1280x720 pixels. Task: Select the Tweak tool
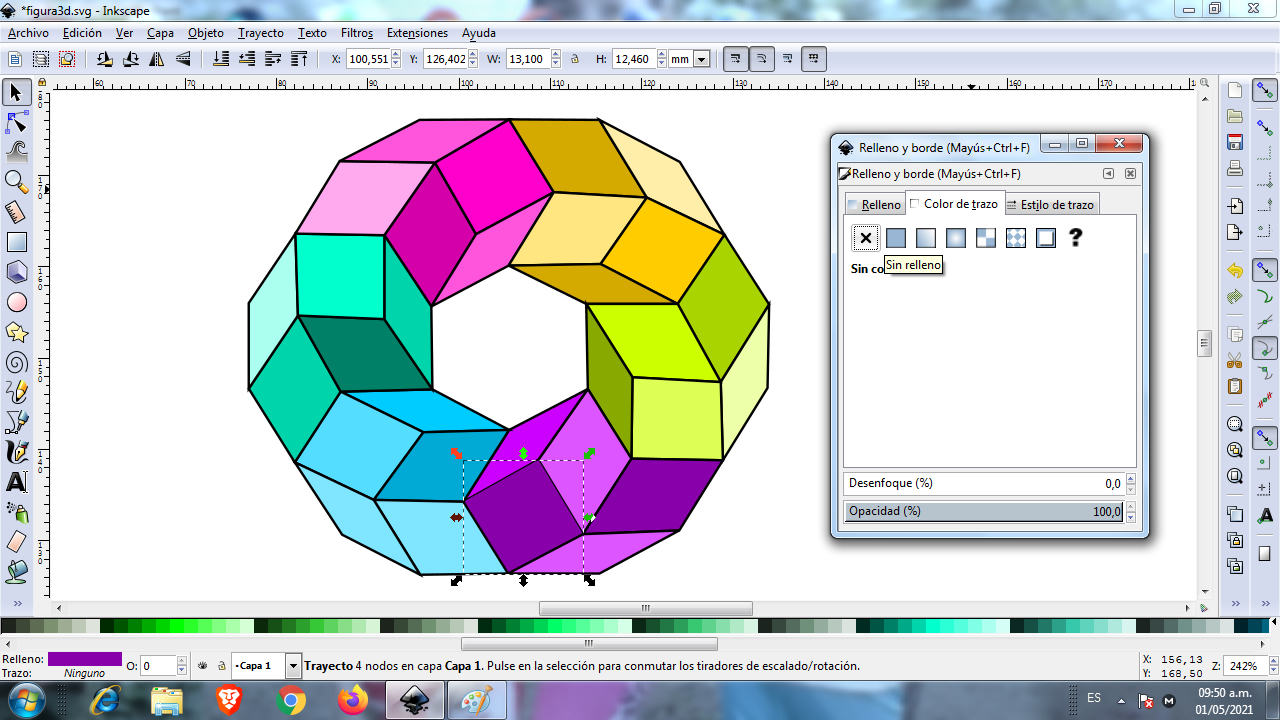click(16, 152)
